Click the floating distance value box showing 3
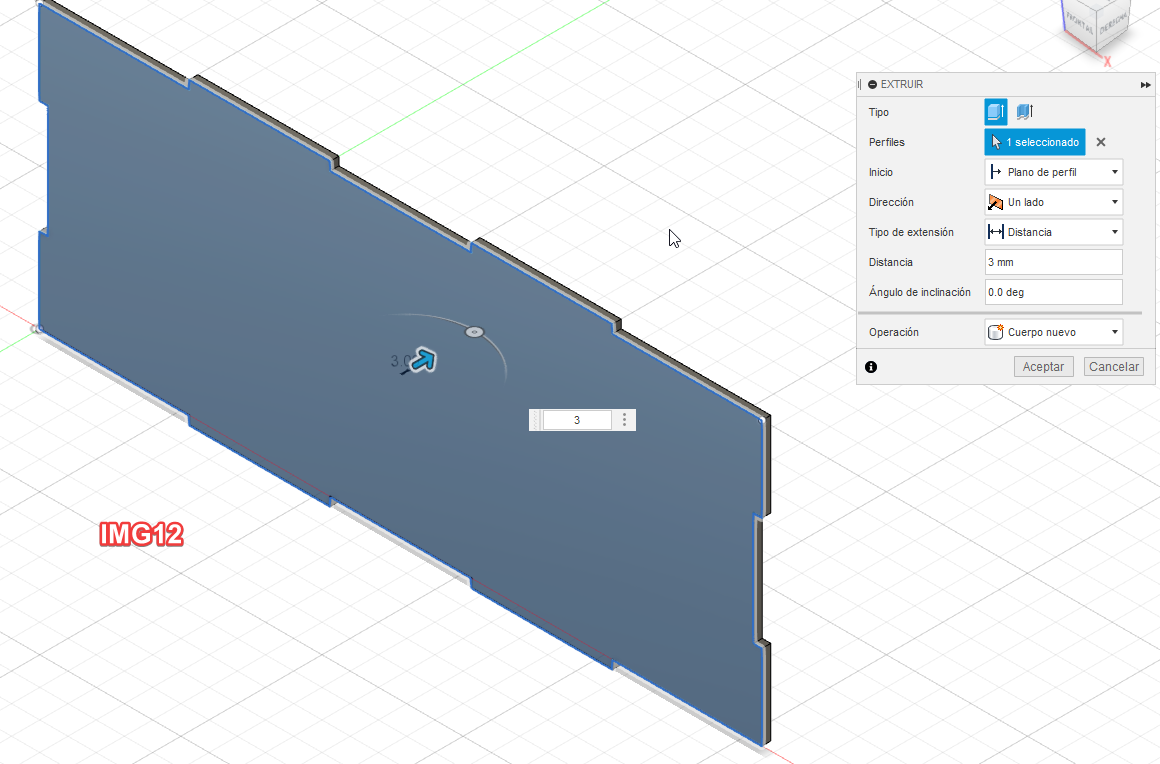The image size is (1160, 764). [x=577, y=420]
